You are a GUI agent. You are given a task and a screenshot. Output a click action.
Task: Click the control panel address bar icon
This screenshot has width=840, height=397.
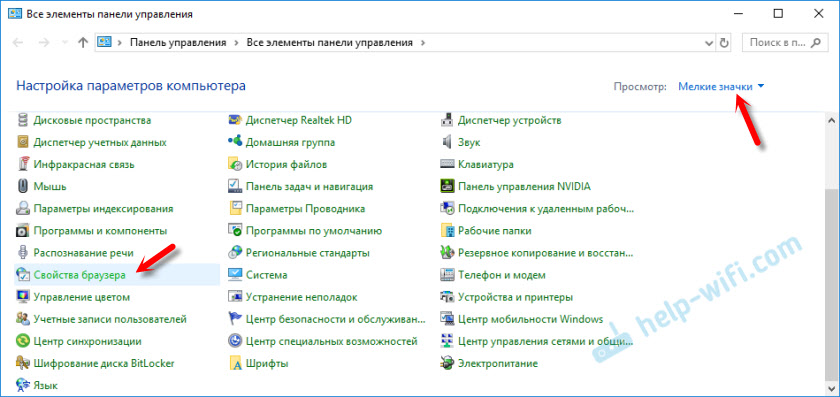point(105,43)
